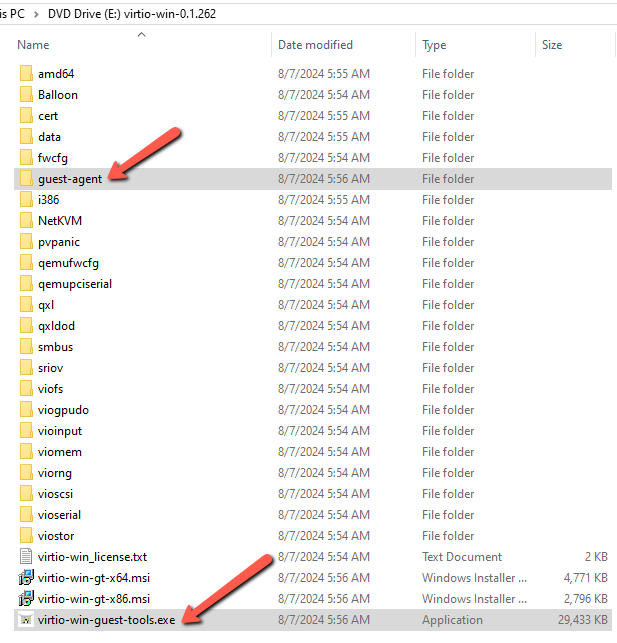Image resolution: width=617 pixels, height=643 pixels.
Task: Click the fwcfg folder icon
Action: [x=26, y=157]
